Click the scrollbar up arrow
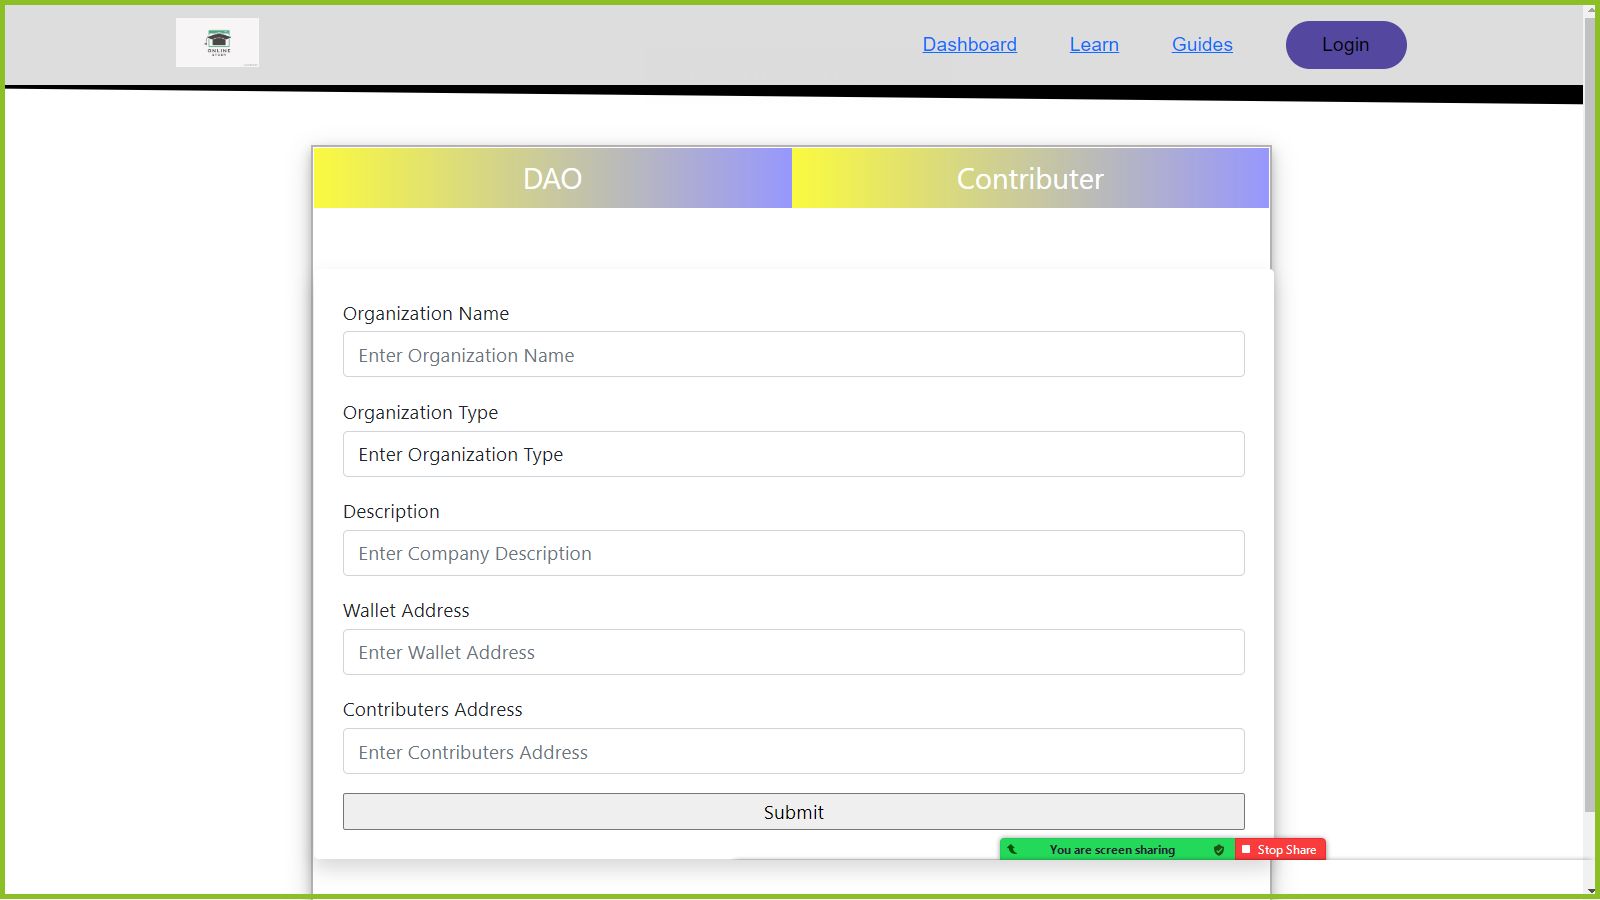 pyautogui.click(x=1591, y=11)
